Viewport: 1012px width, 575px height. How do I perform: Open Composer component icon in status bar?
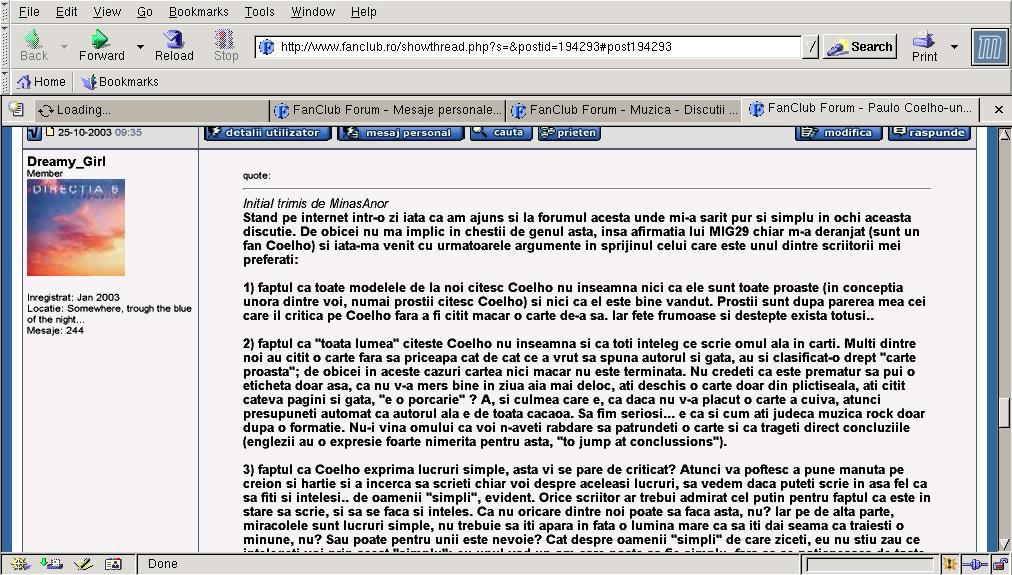click(83, 564)
